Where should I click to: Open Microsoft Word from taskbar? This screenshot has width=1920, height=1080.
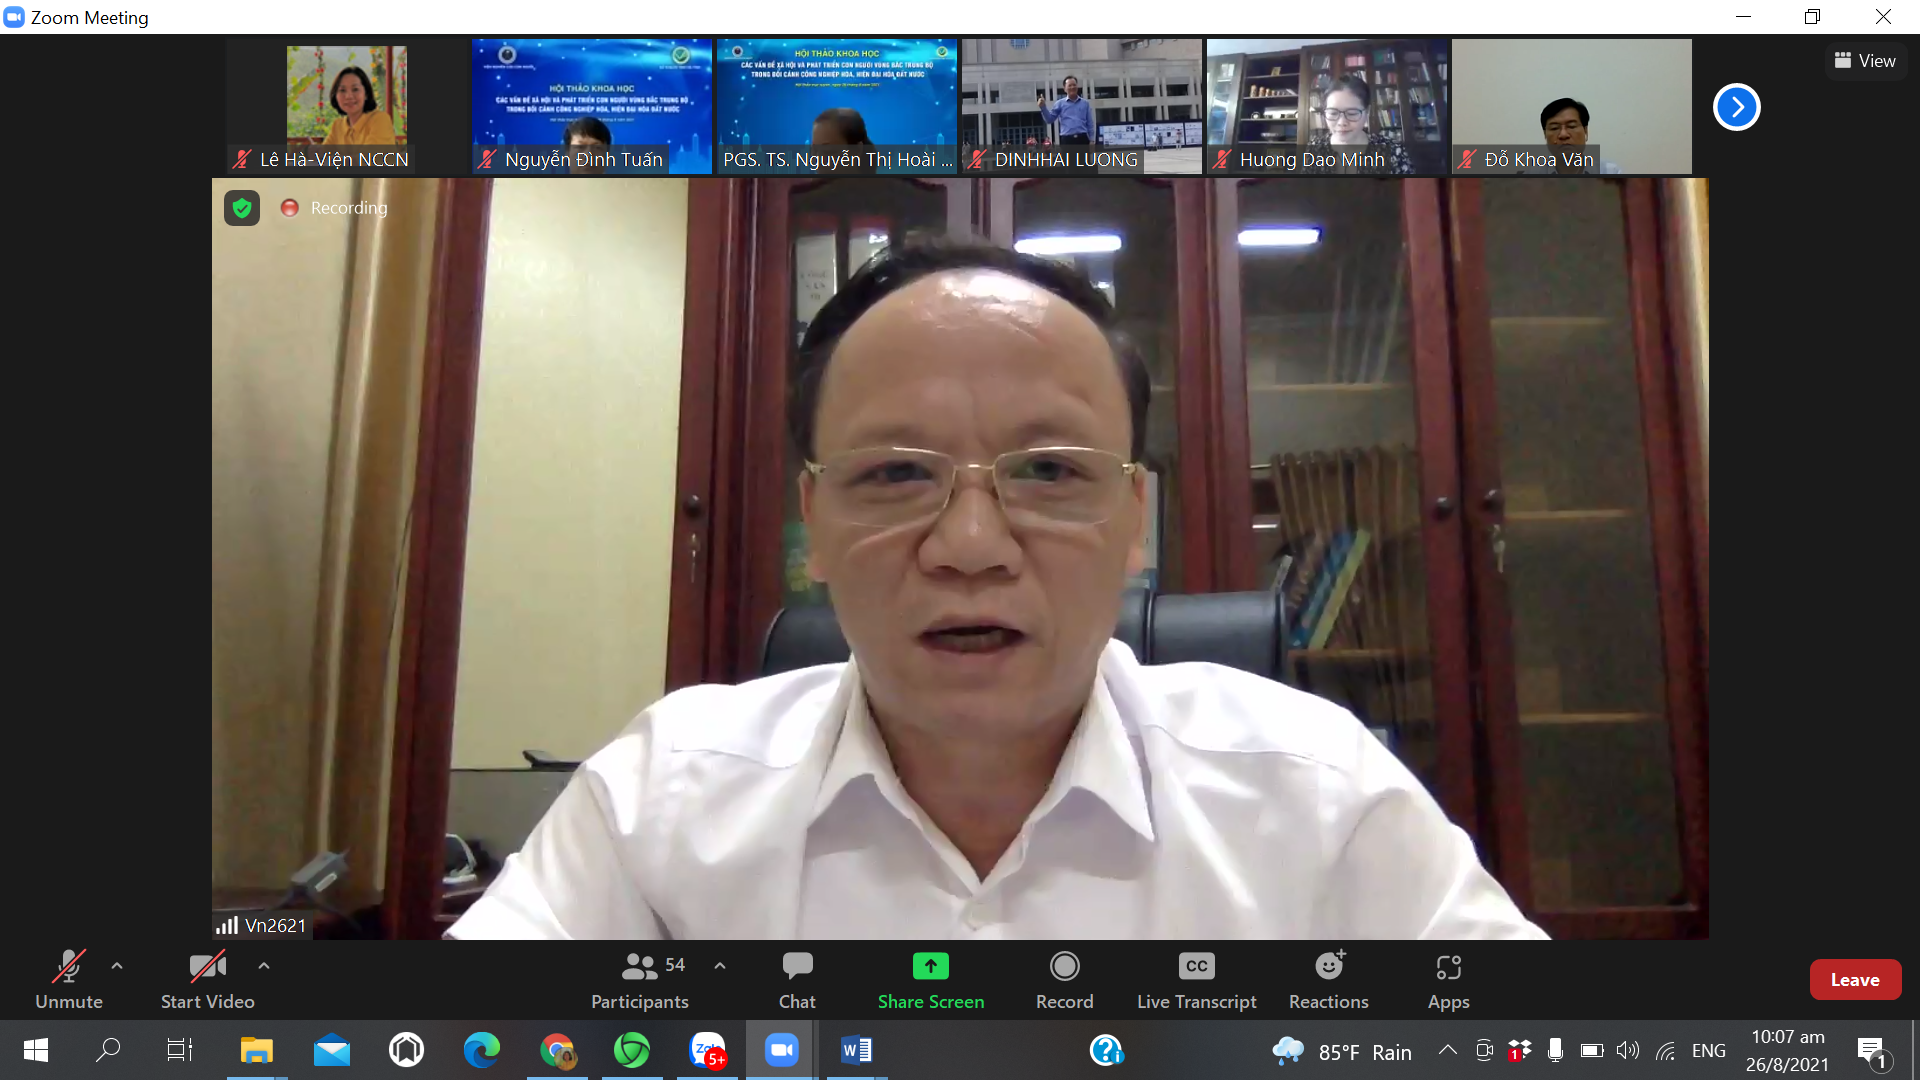click(857, 1050)
